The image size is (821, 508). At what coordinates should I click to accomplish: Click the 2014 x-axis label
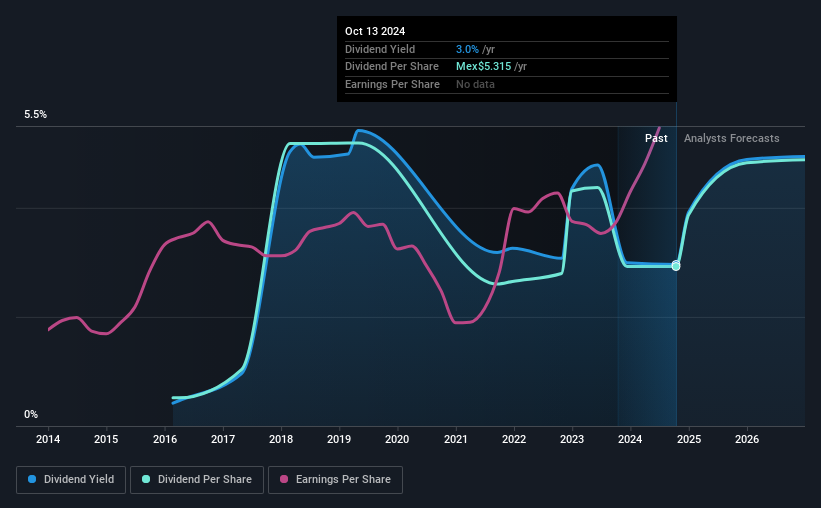48,439
